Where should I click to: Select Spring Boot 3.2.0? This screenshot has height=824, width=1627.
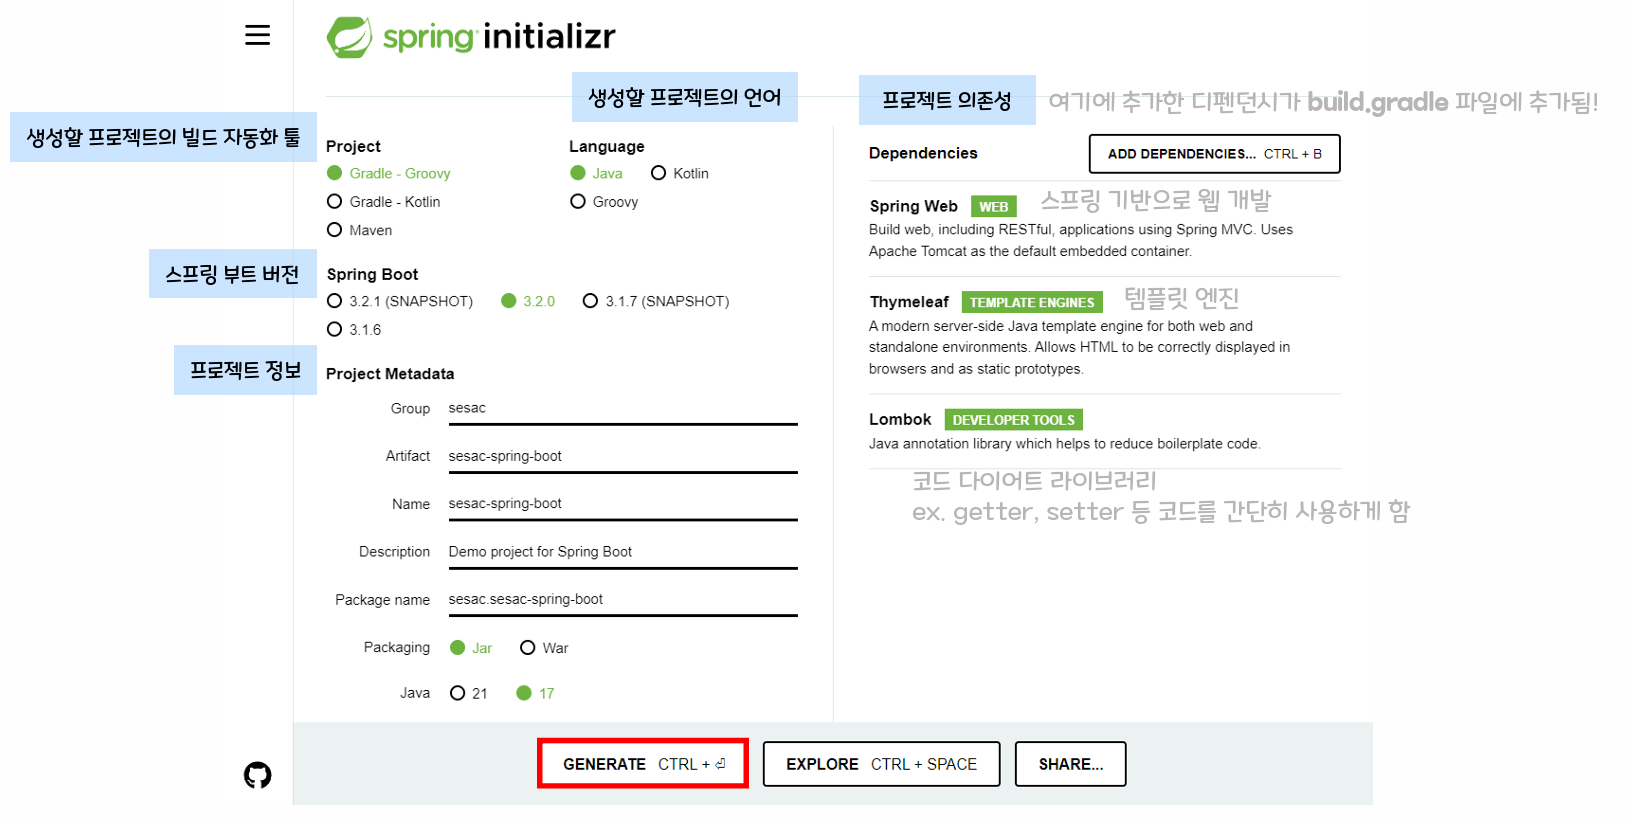[528, 301]
